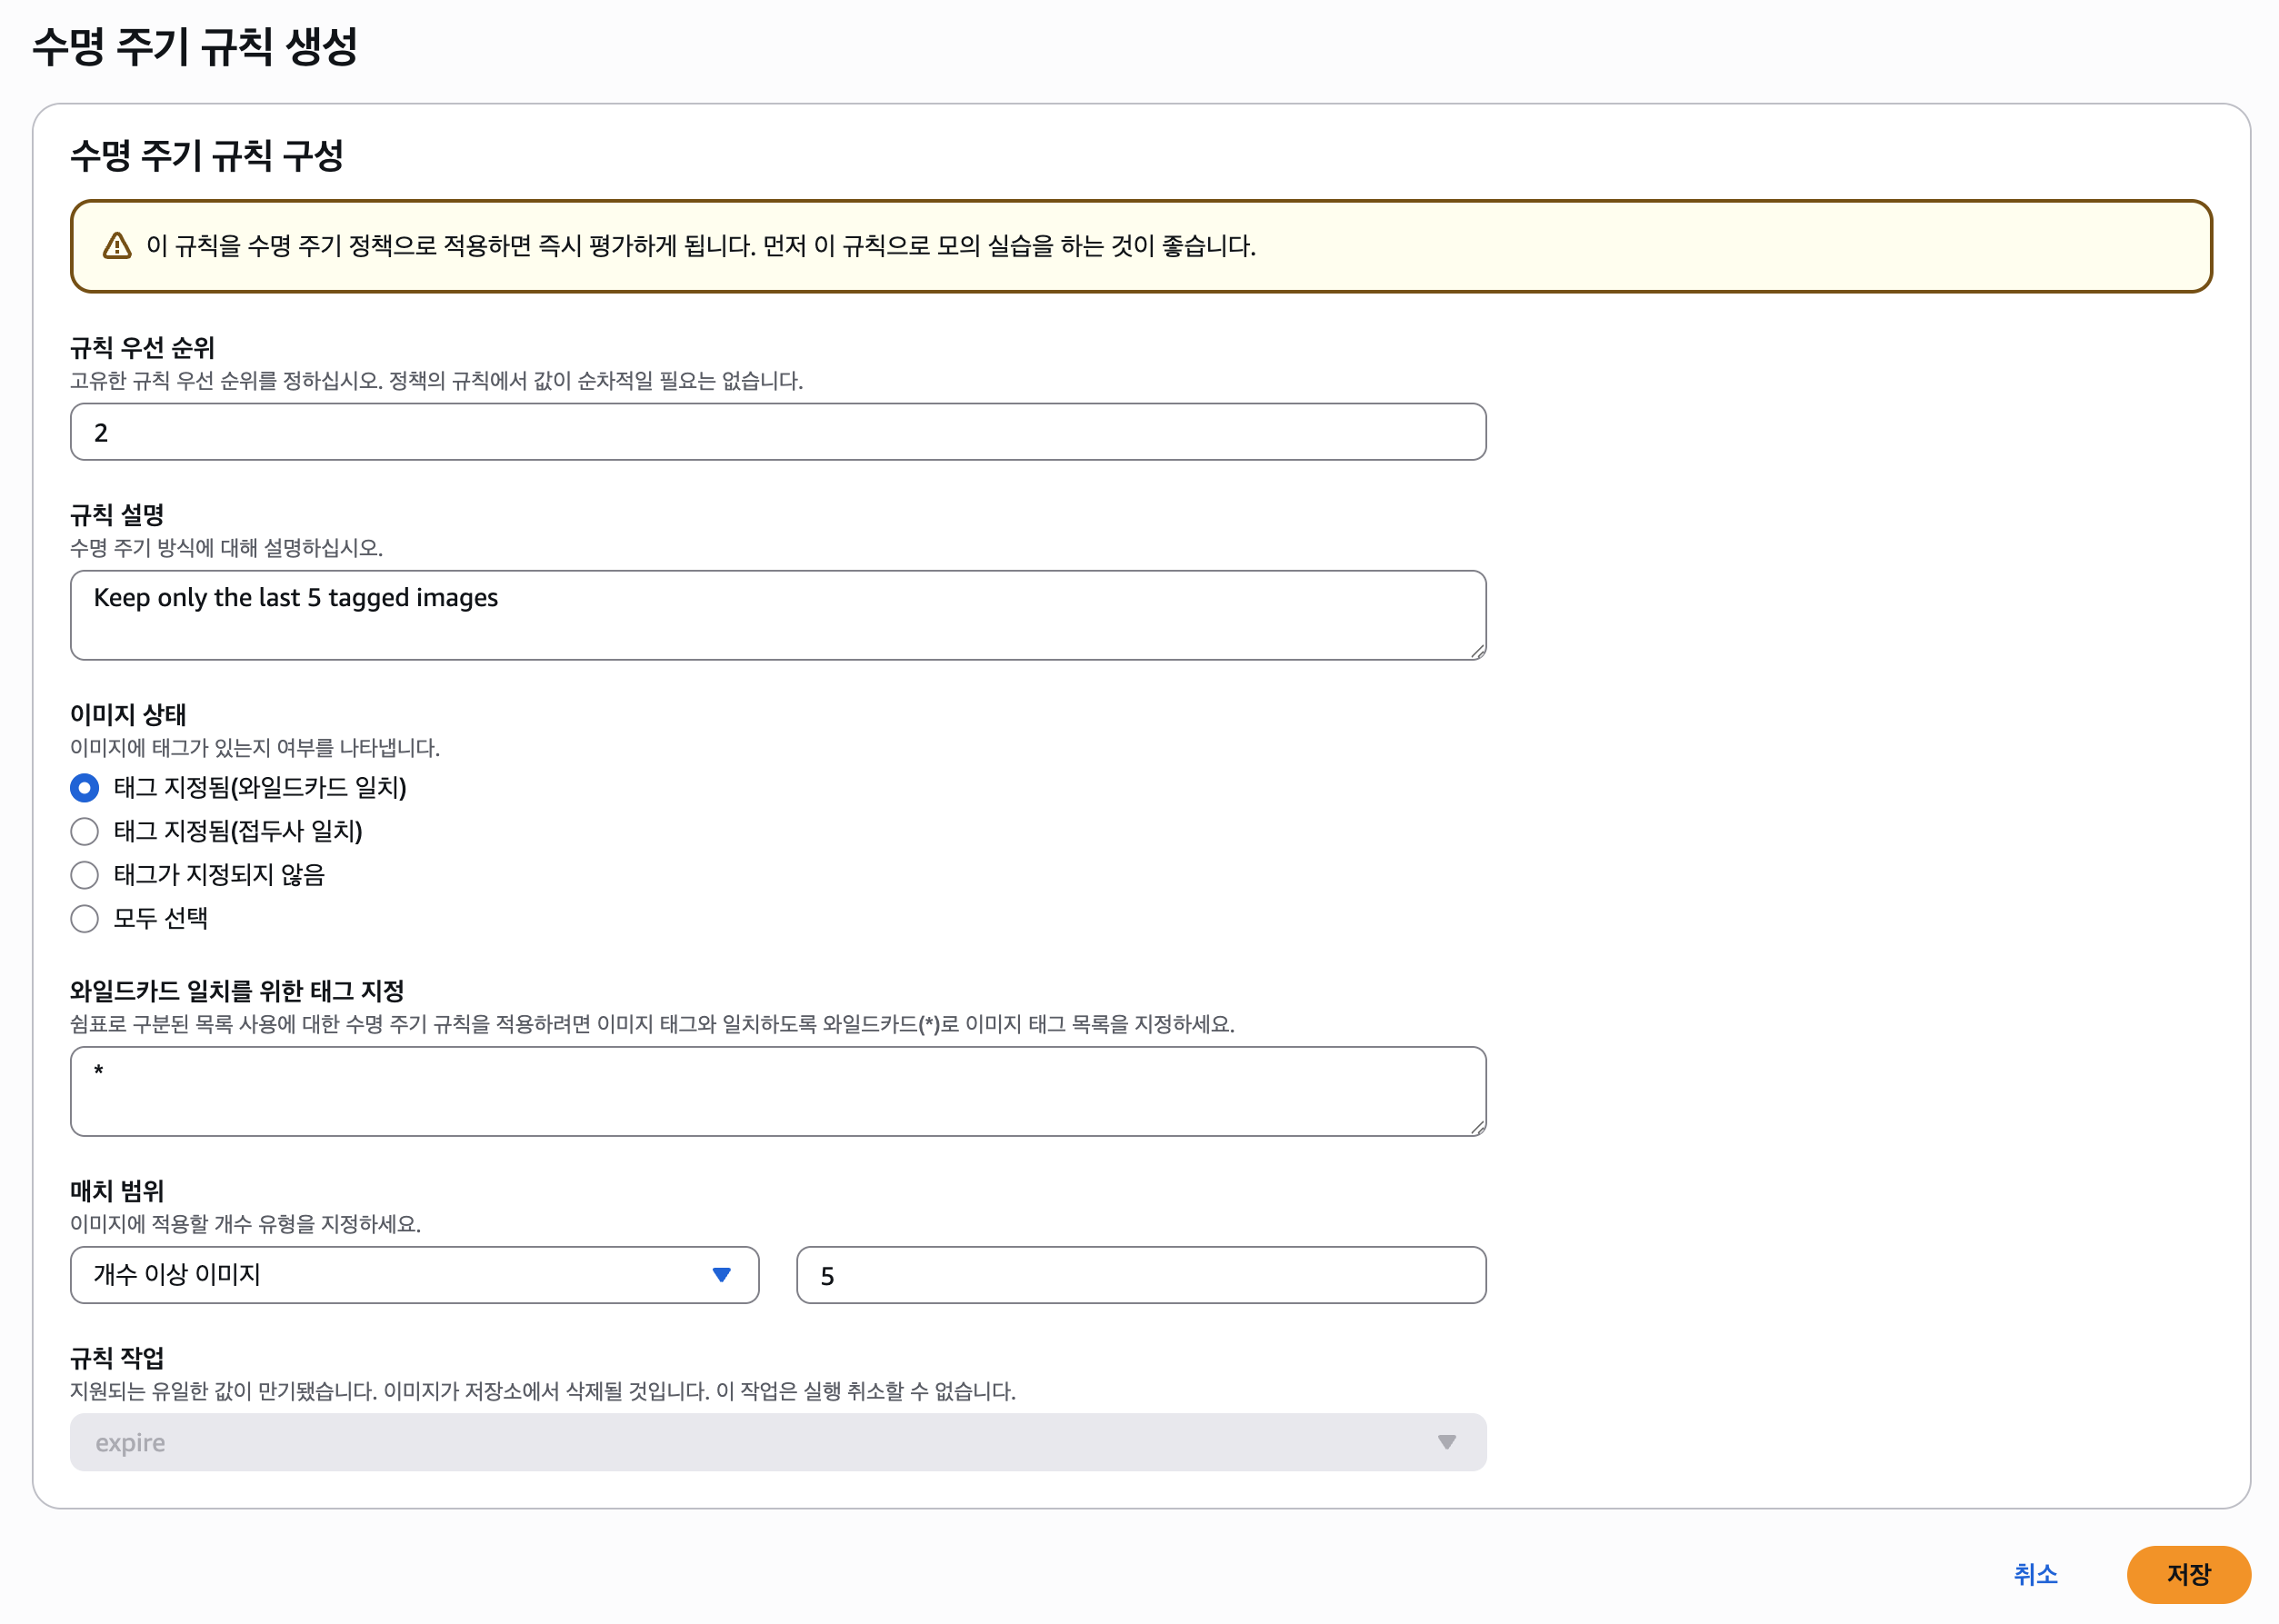
Task: Select 모두 선택 radio option
Action: pos(85,918)
